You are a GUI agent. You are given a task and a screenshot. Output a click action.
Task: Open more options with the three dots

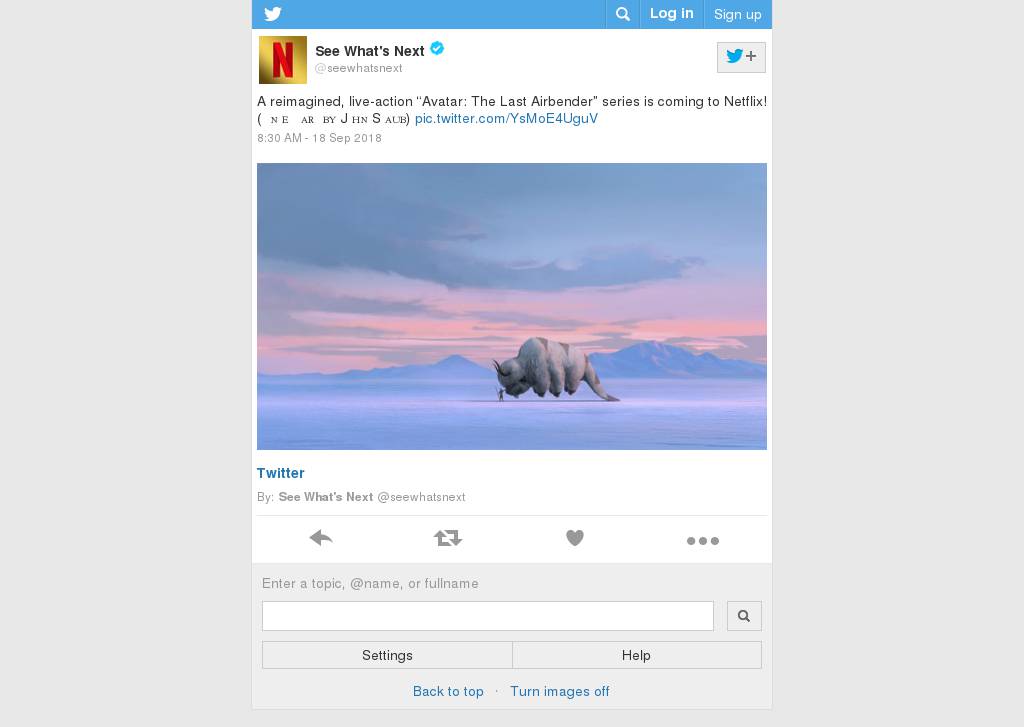click(x=703, y=541)
